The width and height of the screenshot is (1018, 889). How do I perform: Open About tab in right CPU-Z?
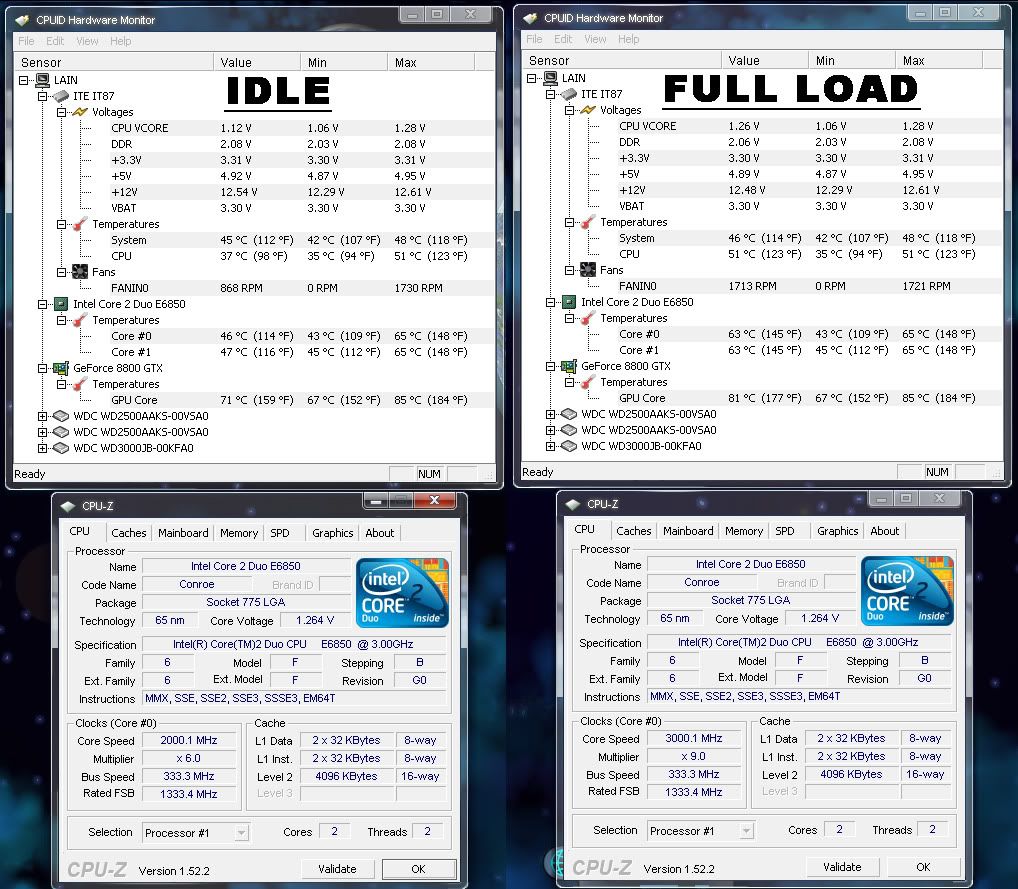(x=884, y=531)
